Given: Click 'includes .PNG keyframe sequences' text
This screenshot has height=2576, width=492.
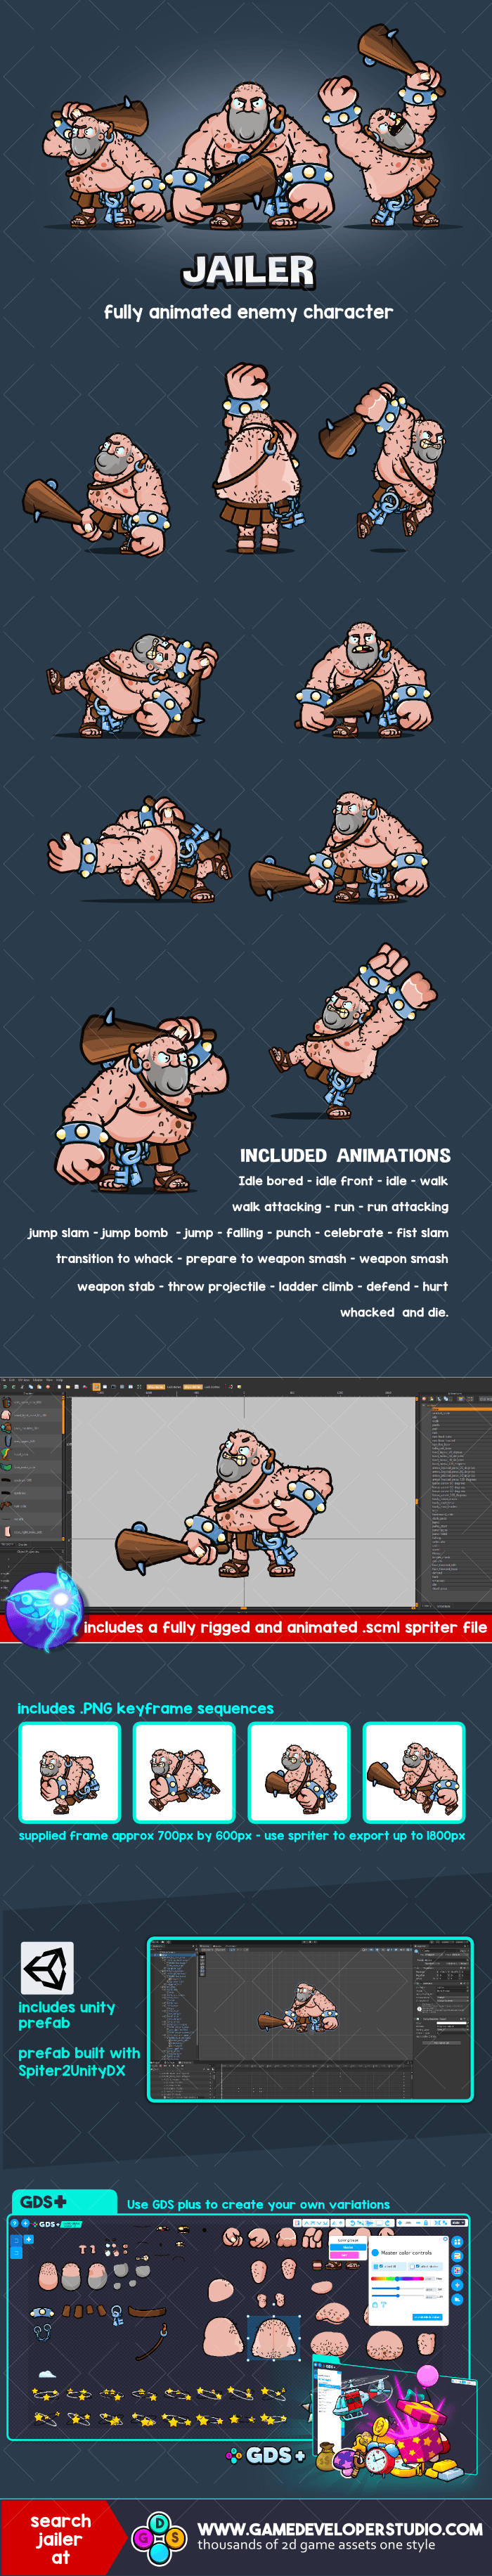Looking at the screenshot, I should click(x=145, y=1708).
